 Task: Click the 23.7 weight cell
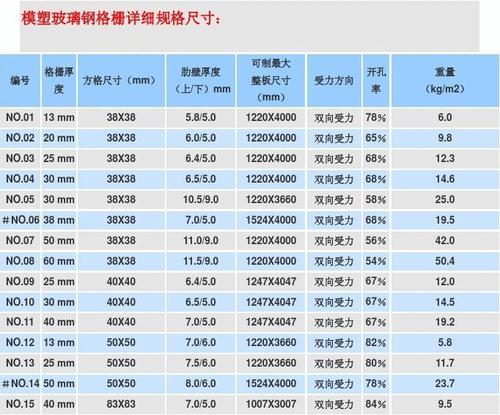click(445, 383)
